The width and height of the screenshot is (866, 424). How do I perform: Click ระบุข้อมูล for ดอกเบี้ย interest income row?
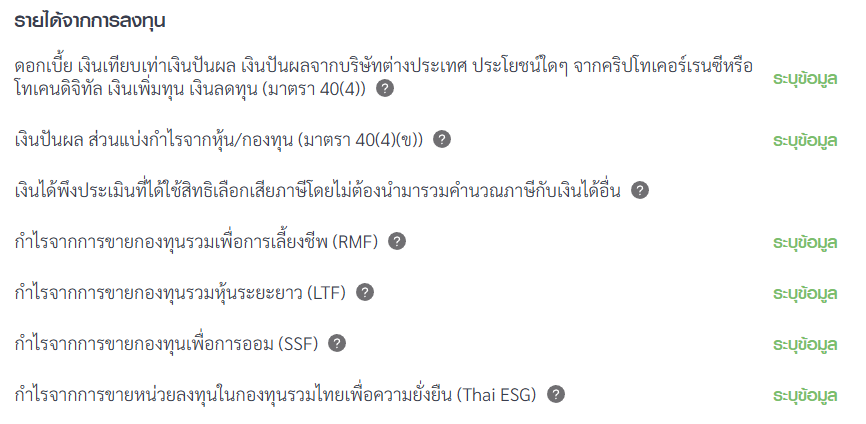805,79
